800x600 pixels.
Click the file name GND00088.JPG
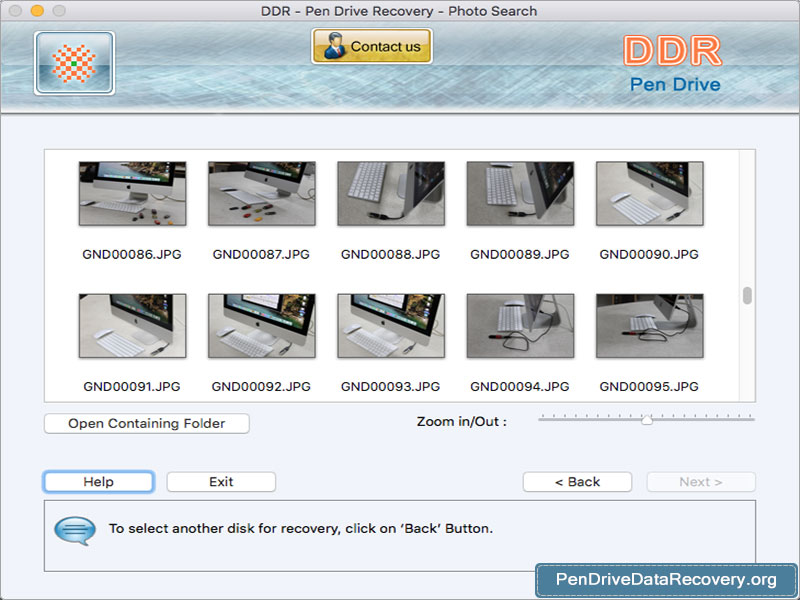point(390,254)
